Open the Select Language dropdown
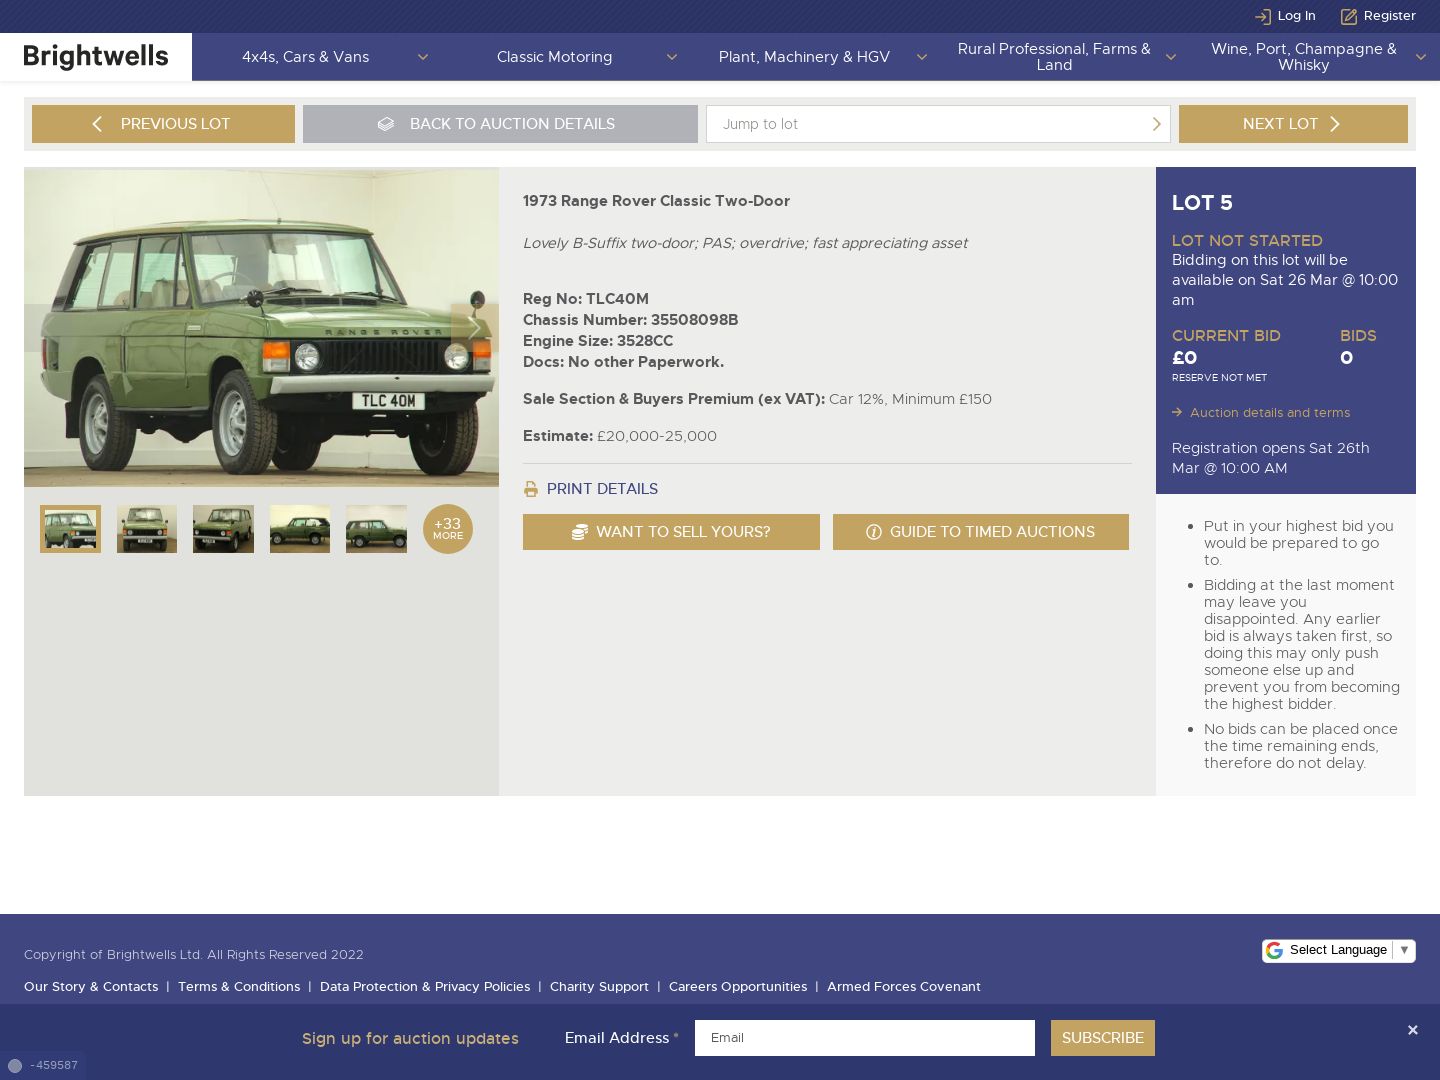Viewport: 1440px width, 1080px height. [x=1339, y=950]
